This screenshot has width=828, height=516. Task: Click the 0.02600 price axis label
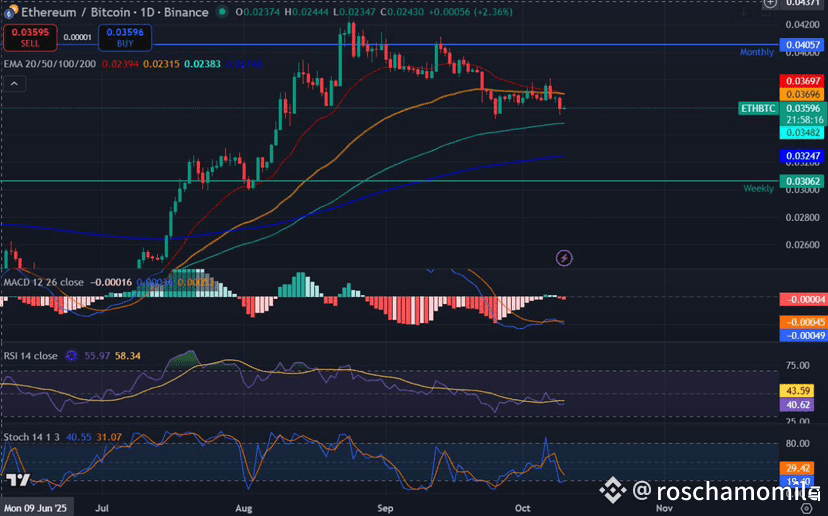(803, 245)
